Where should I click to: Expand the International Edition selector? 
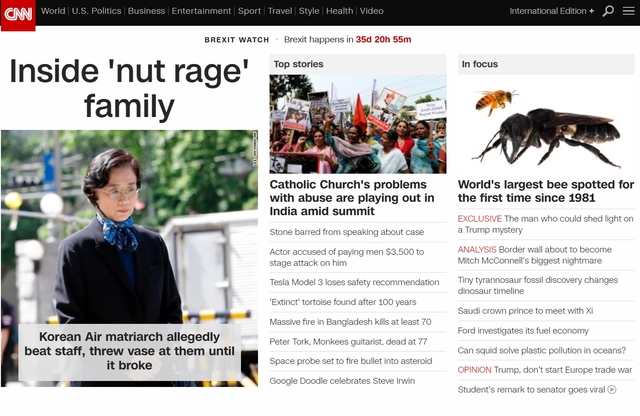point(551,11)
